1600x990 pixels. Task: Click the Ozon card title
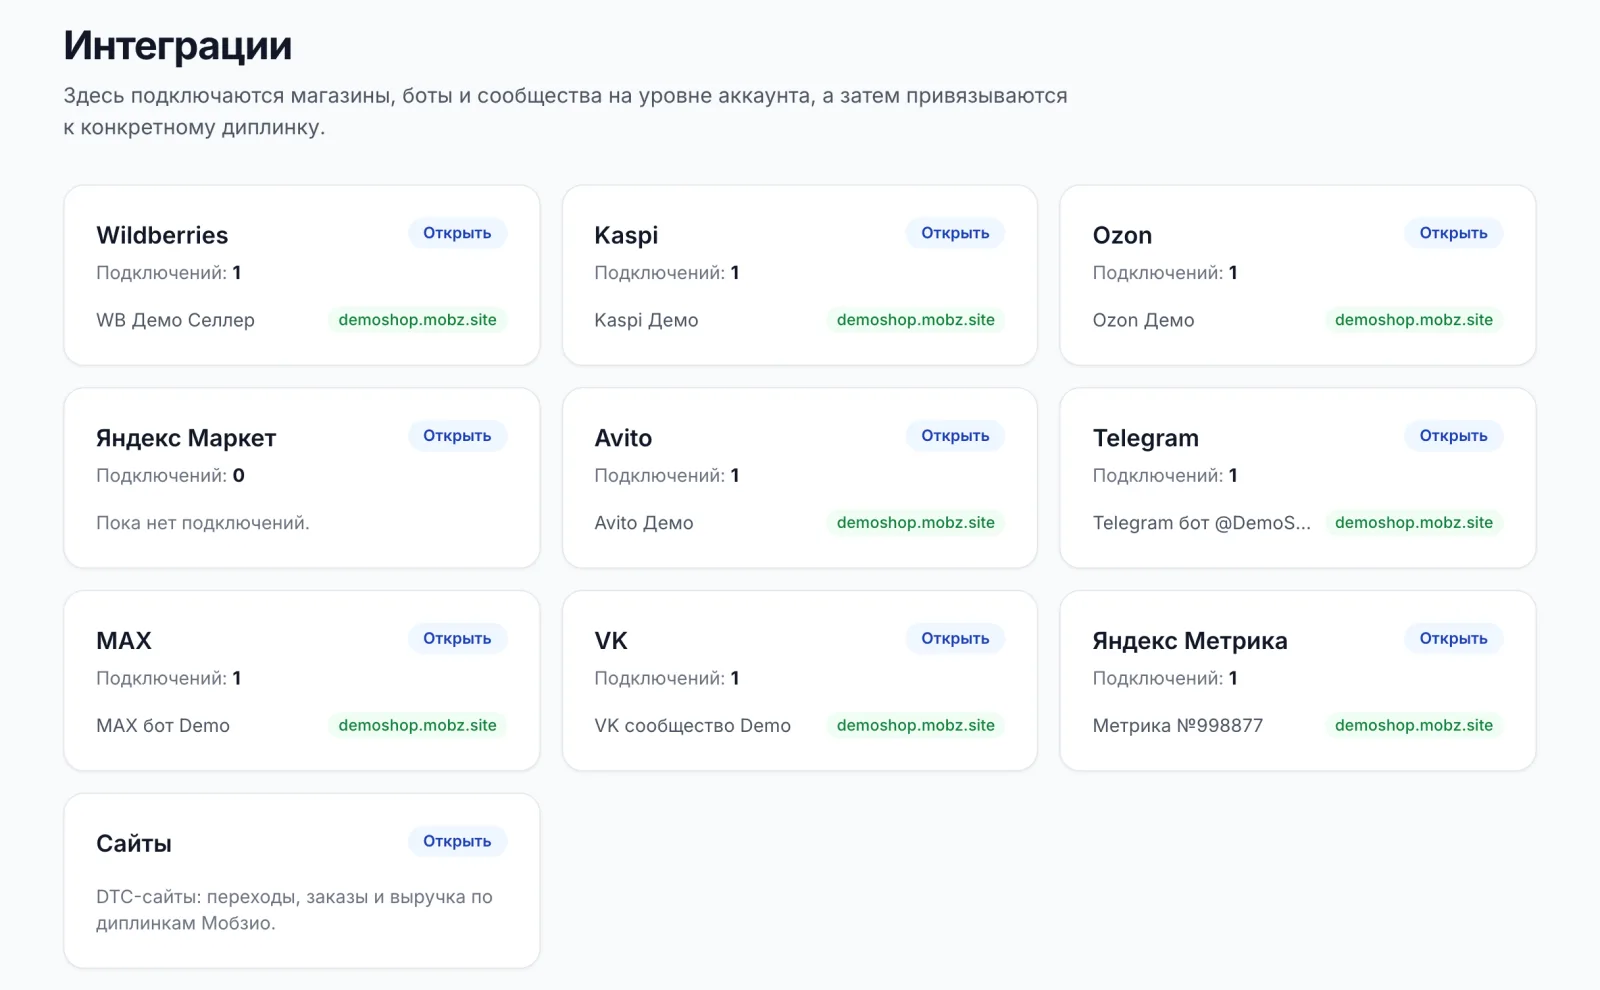click(x=1122, y=236)
